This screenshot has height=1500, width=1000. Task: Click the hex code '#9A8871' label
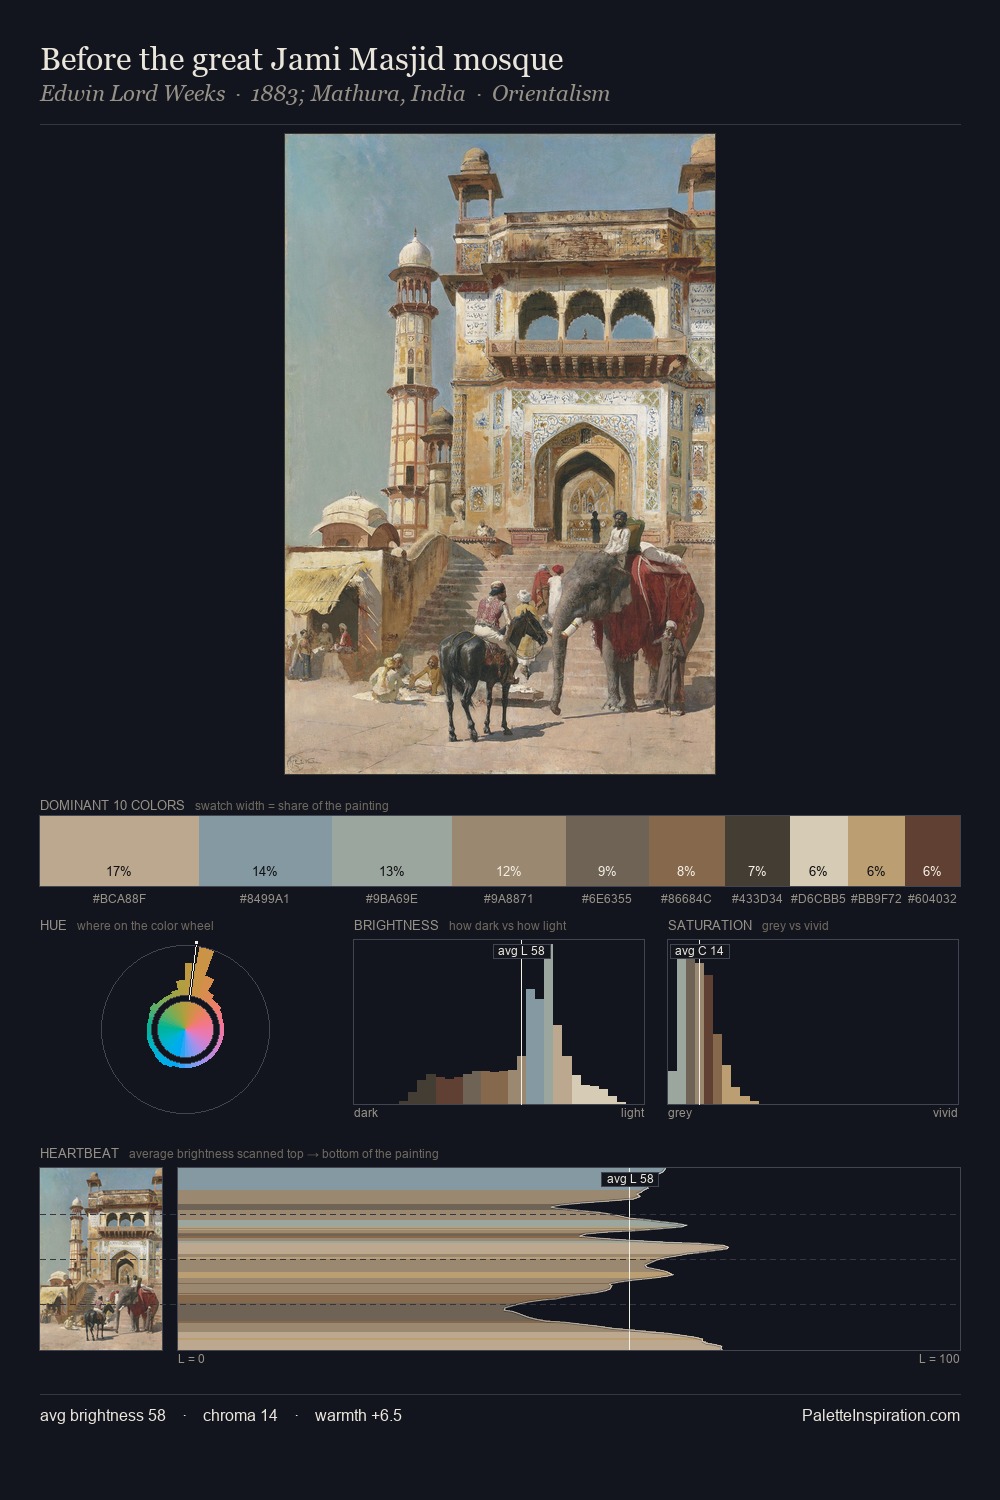[x=509, y=899]
